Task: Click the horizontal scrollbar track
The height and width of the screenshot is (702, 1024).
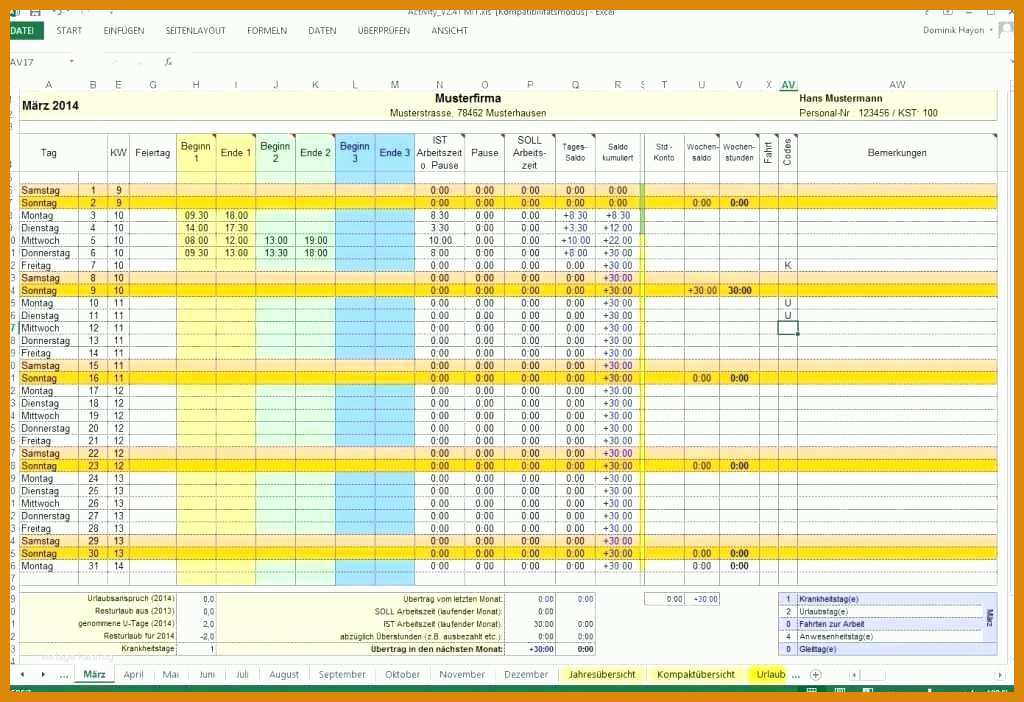Action: point(927,675)
